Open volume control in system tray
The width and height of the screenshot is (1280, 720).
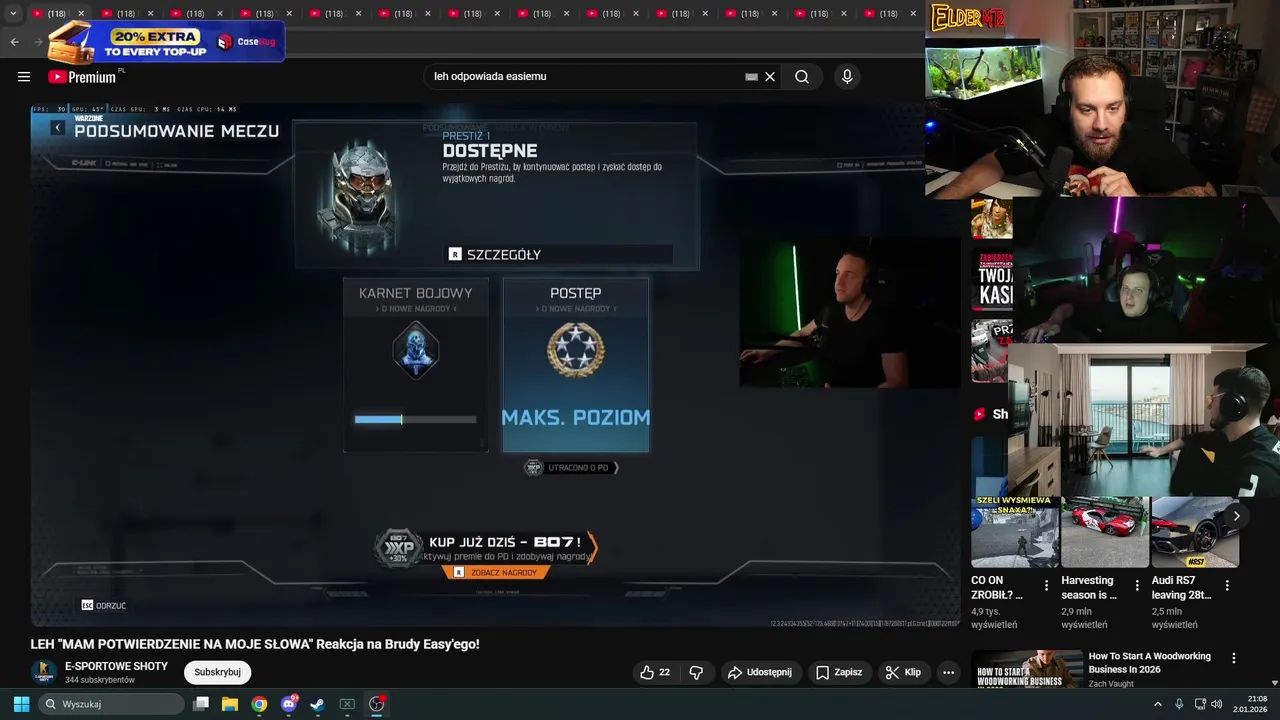coord(1217,704)
